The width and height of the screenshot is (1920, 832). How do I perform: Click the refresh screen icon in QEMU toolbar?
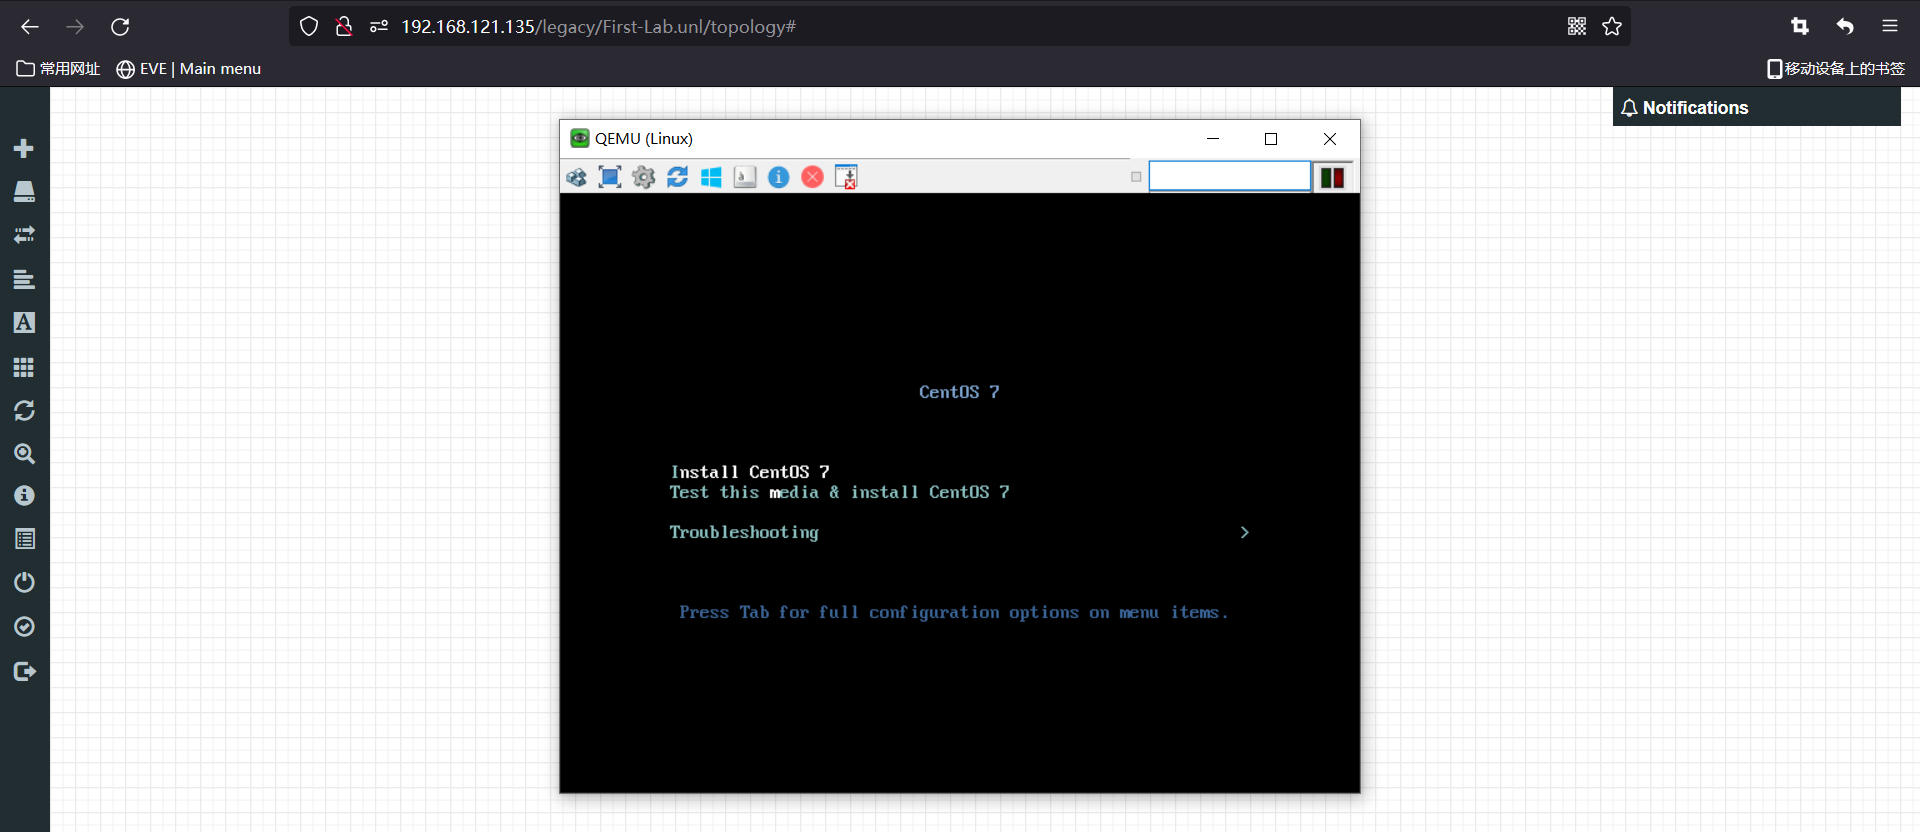(x=677, y=177)
